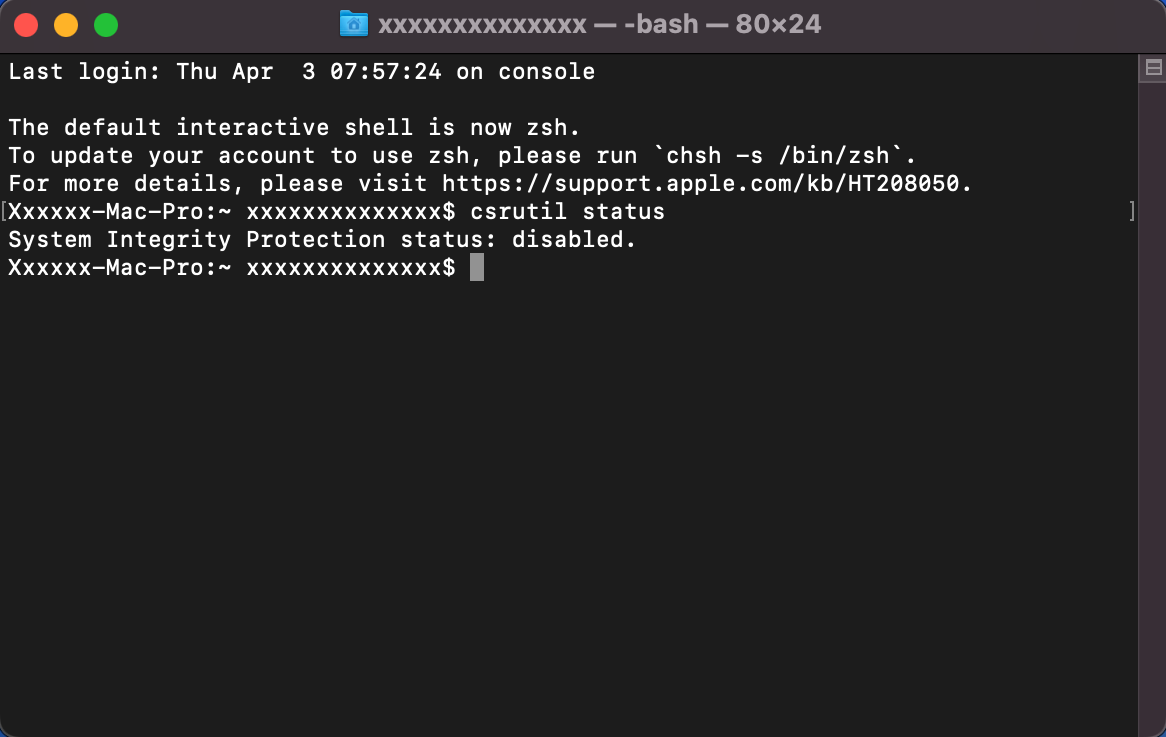Click the home folder proxy icon in title bar

pos(354,24)
